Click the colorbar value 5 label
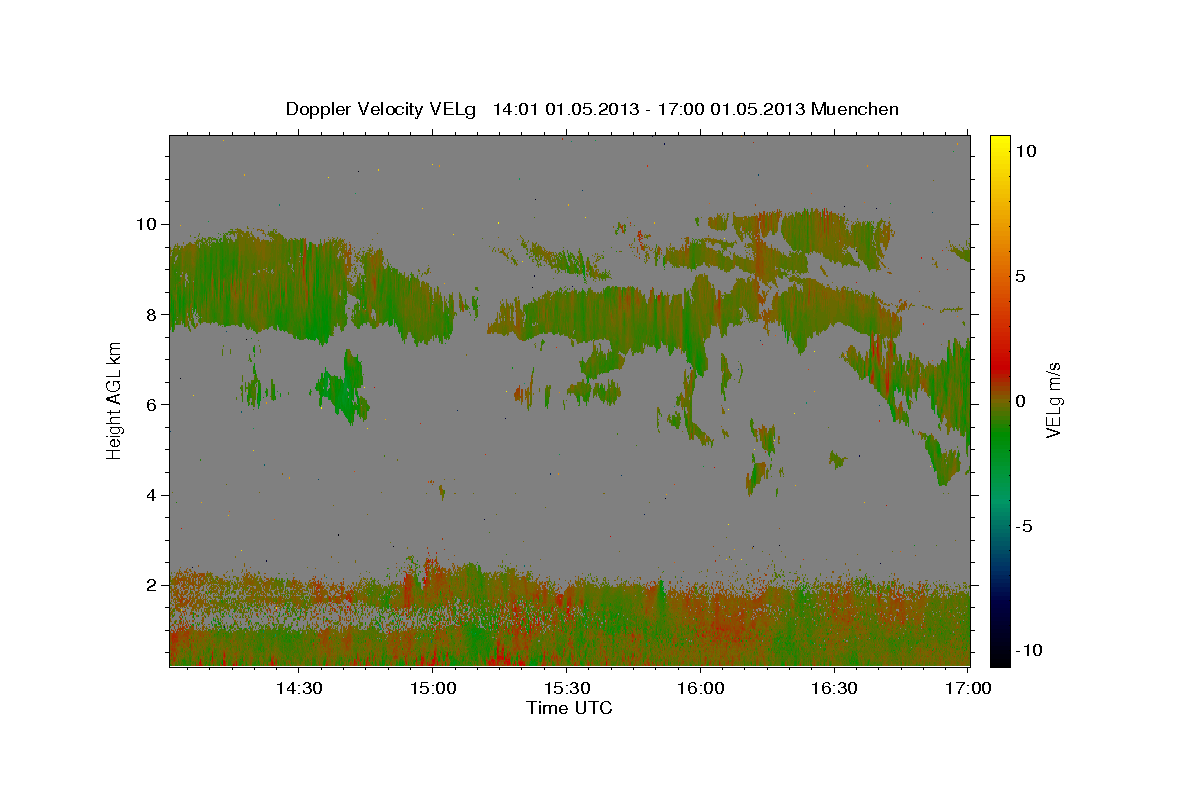The height and width of the screenshot is (800, 1200). (x=1022, y=276)
